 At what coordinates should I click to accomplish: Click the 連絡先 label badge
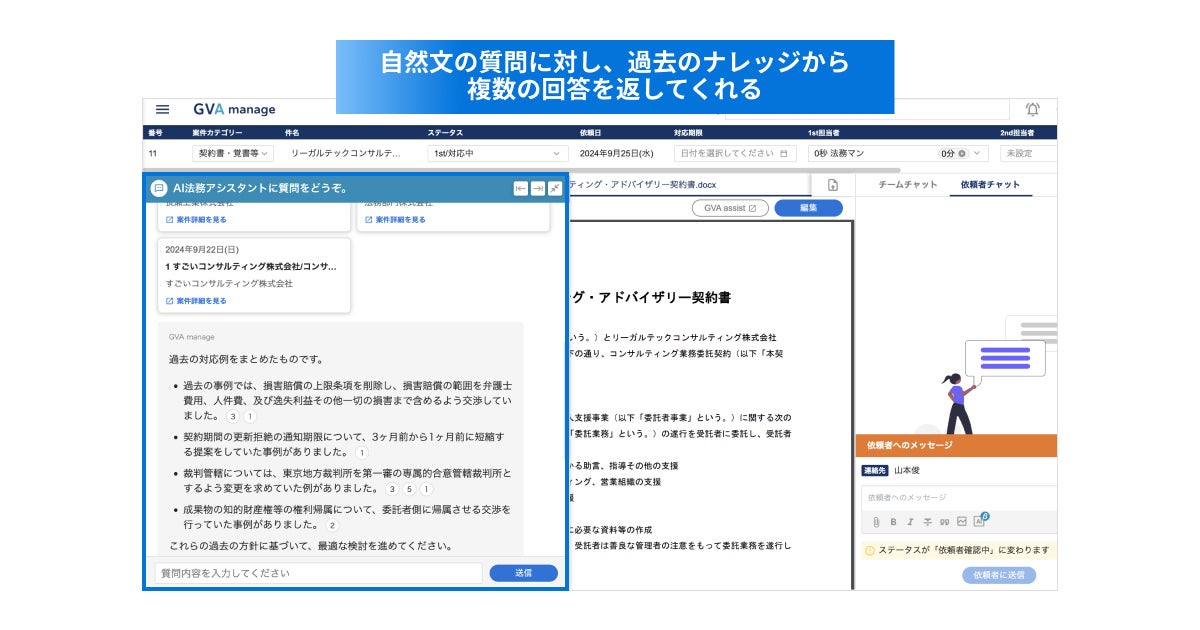coord(875,470)
